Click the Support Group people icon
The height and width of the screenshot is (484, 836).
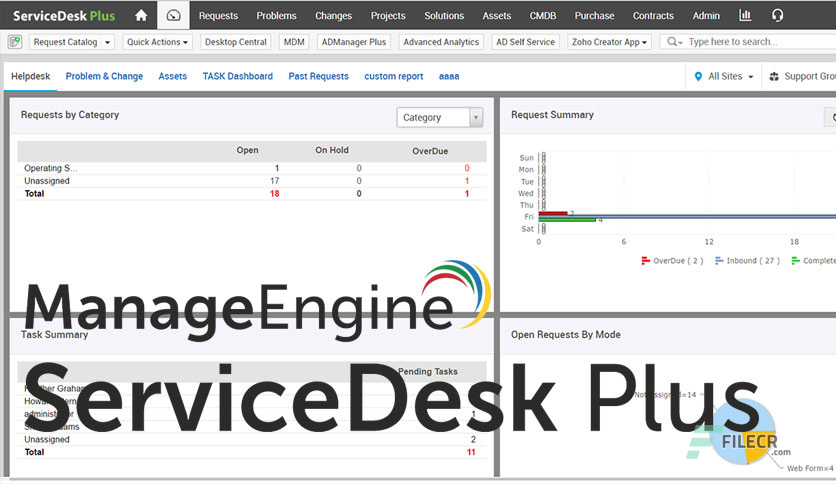tap(774, 77)
